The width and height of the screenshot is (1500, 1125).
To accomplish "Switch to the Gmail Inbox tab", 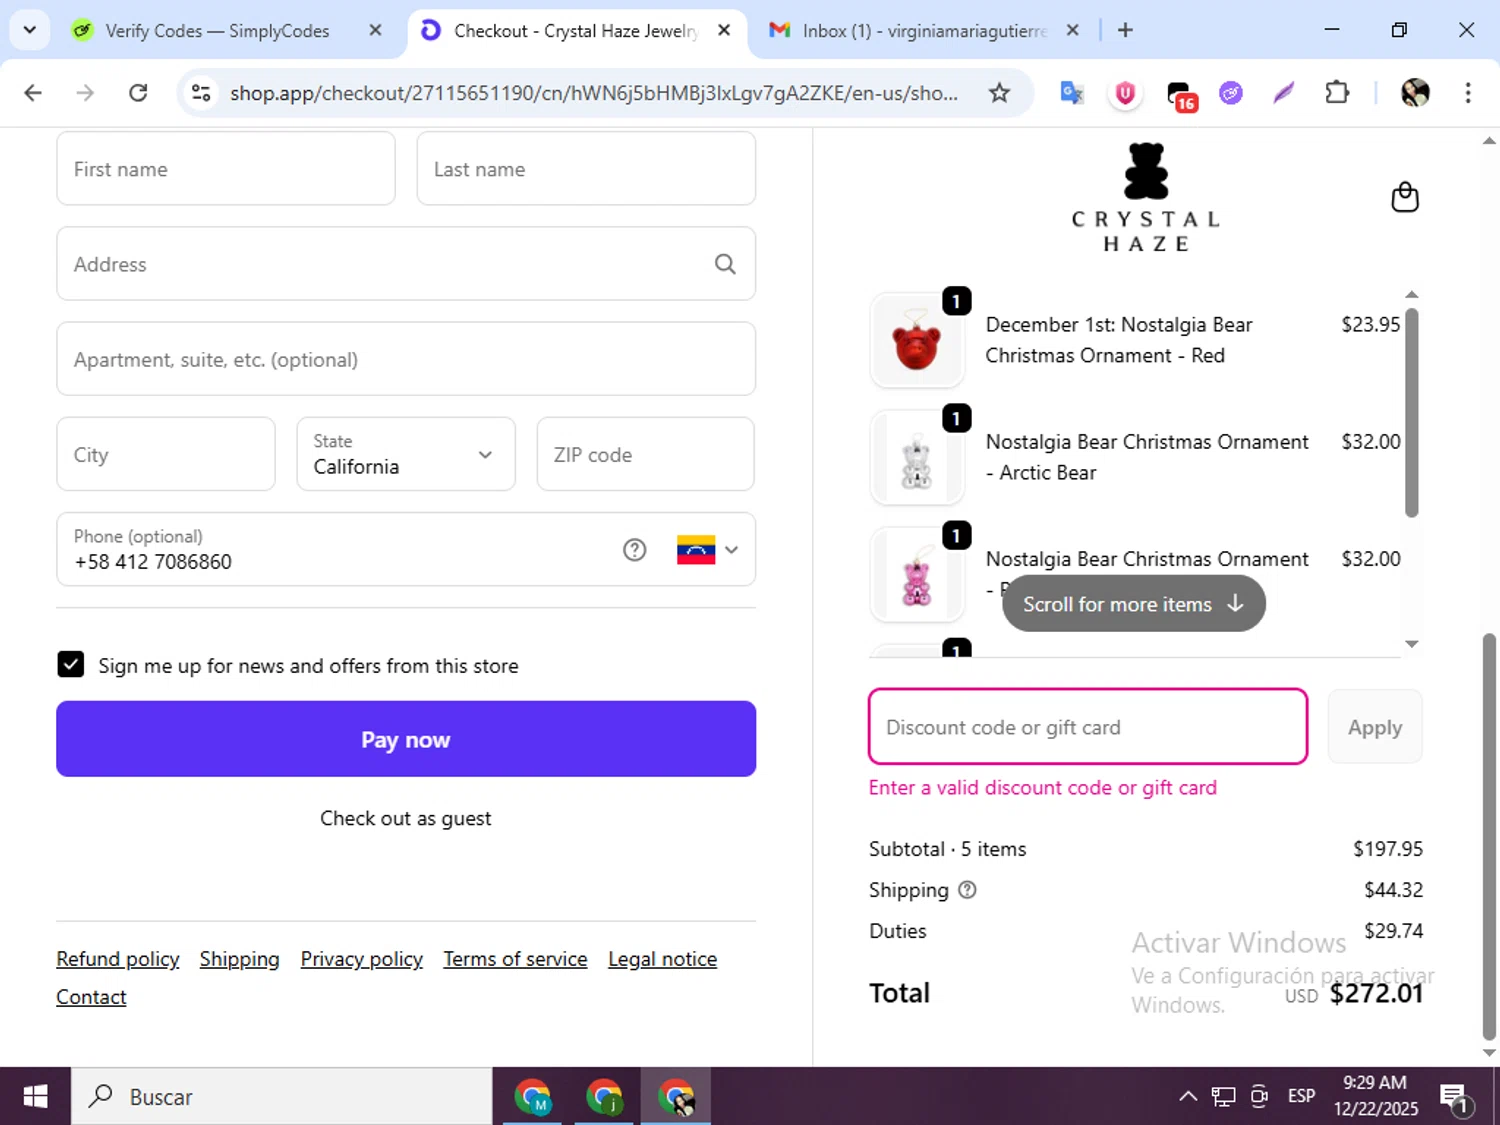I will pyautogui.click(x=910, y=30).
